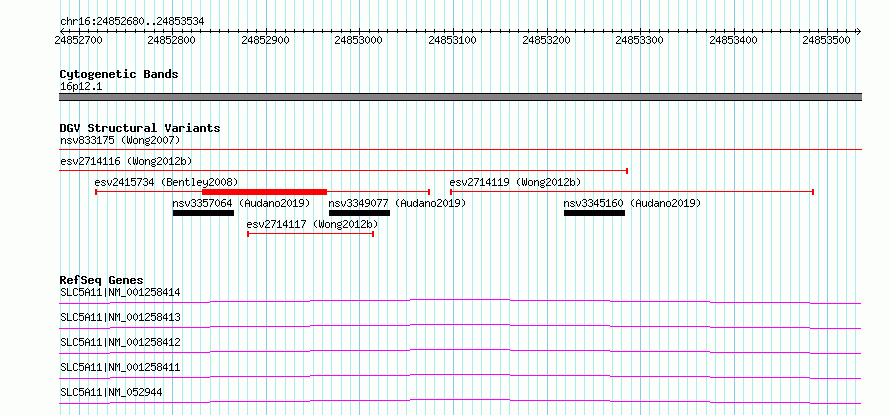Click the thick red esv2415734 variant bar
This screenshot has width=890, height=415.
[265, 192]
